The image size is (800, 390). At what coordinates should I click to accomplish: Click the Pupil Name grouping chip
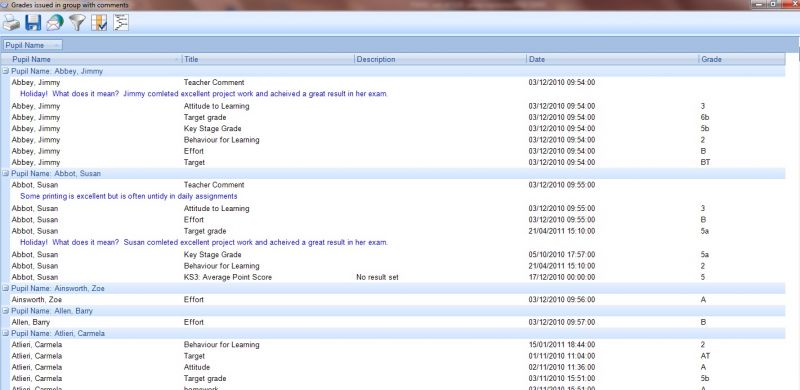(x=33, y=45)
